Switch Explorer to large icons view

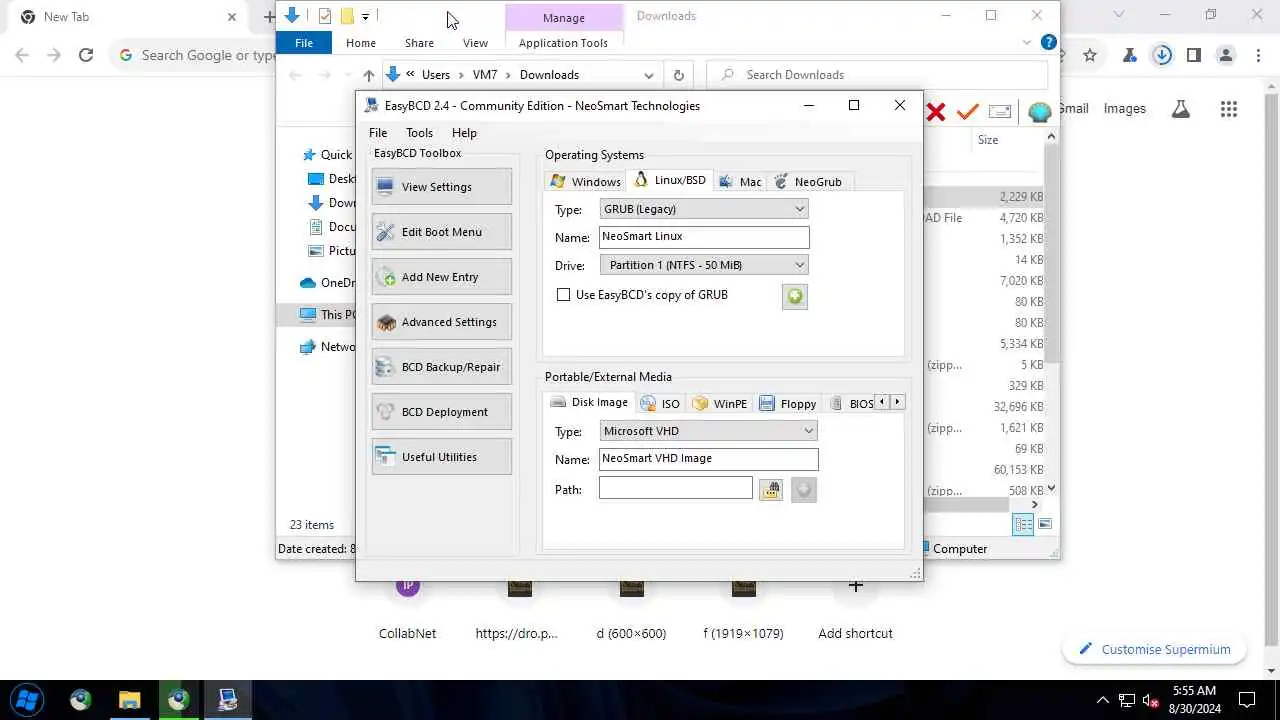coord(1045,524)
